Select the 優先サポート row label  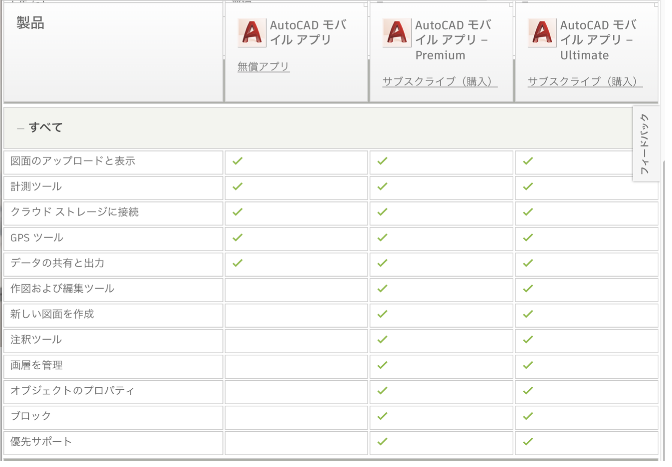point(41,442)
